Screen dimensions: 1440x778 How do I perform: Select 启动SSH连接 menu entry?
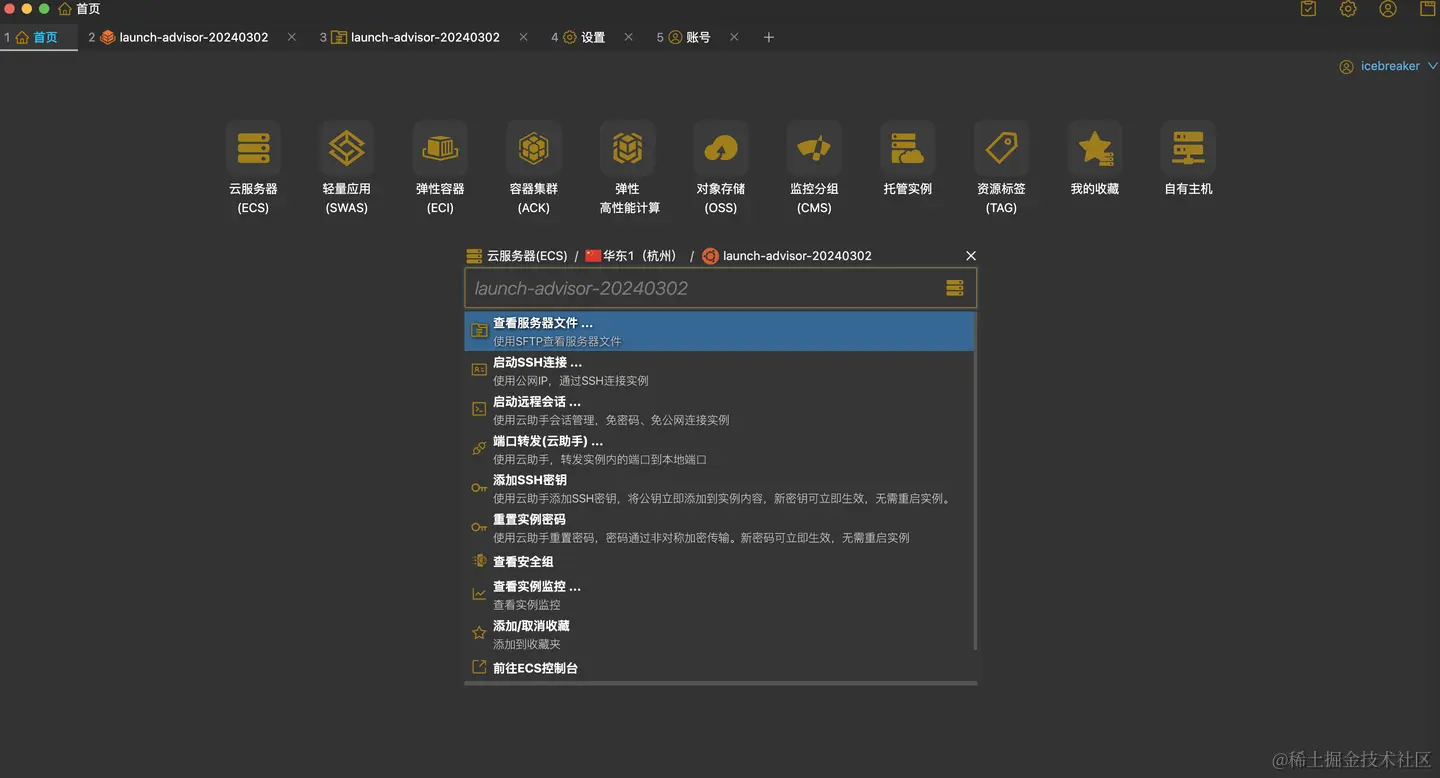(719, 371)
